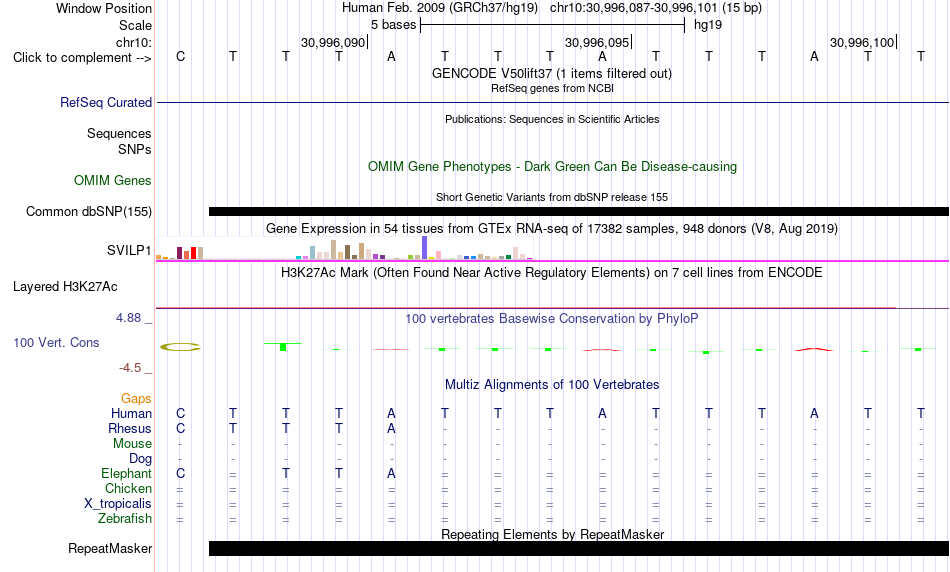Click the Basewise Conservation by PhyloP title
Viewport: 950px width, 572px height.
tap(552, 319)
